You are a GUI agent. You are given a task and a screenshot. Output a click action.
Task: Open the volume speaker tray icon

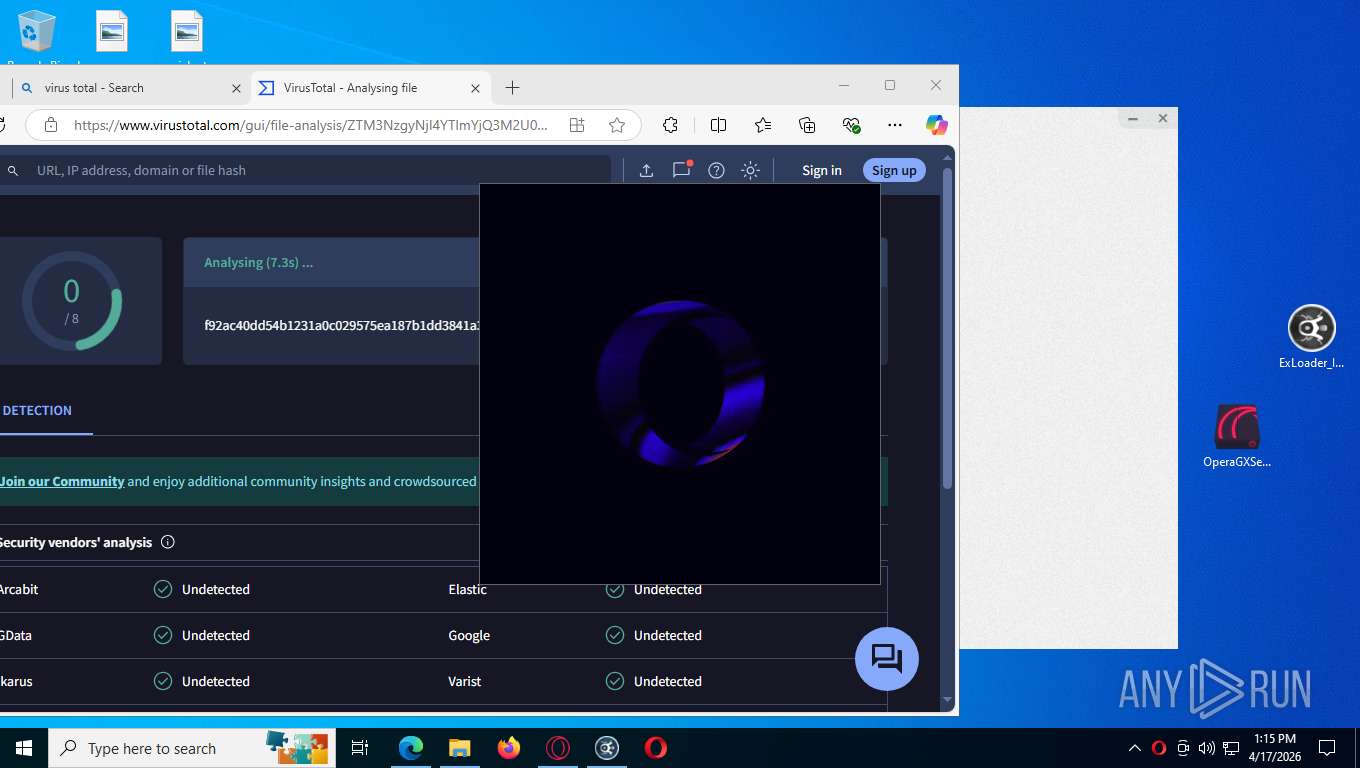click(x=1207, y=748)
